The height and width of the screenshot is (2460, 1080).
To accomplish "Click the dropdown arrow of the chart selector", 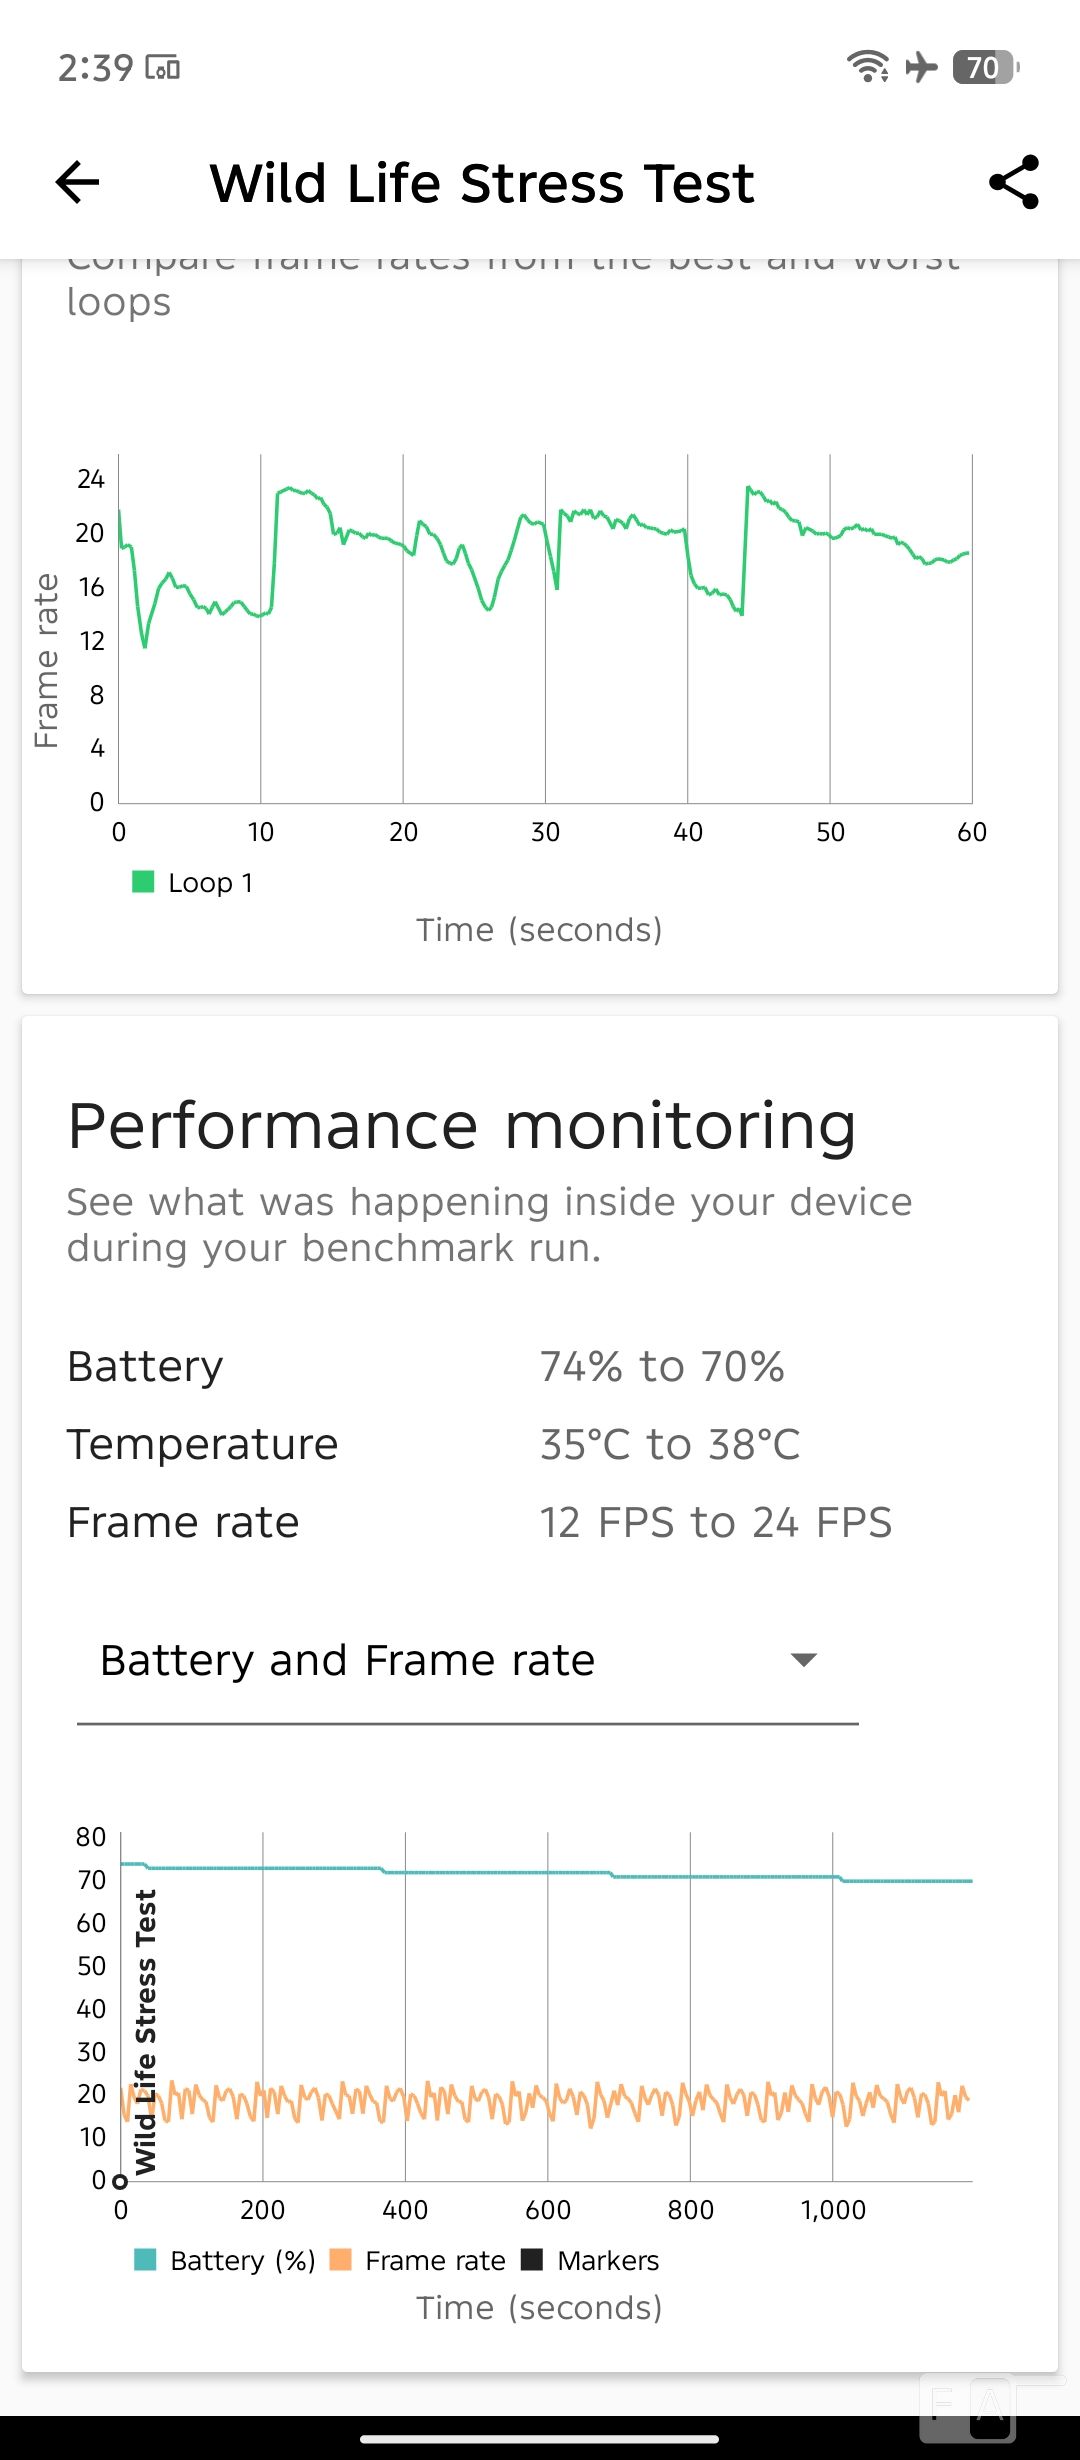I will [x=804, y=1661].
